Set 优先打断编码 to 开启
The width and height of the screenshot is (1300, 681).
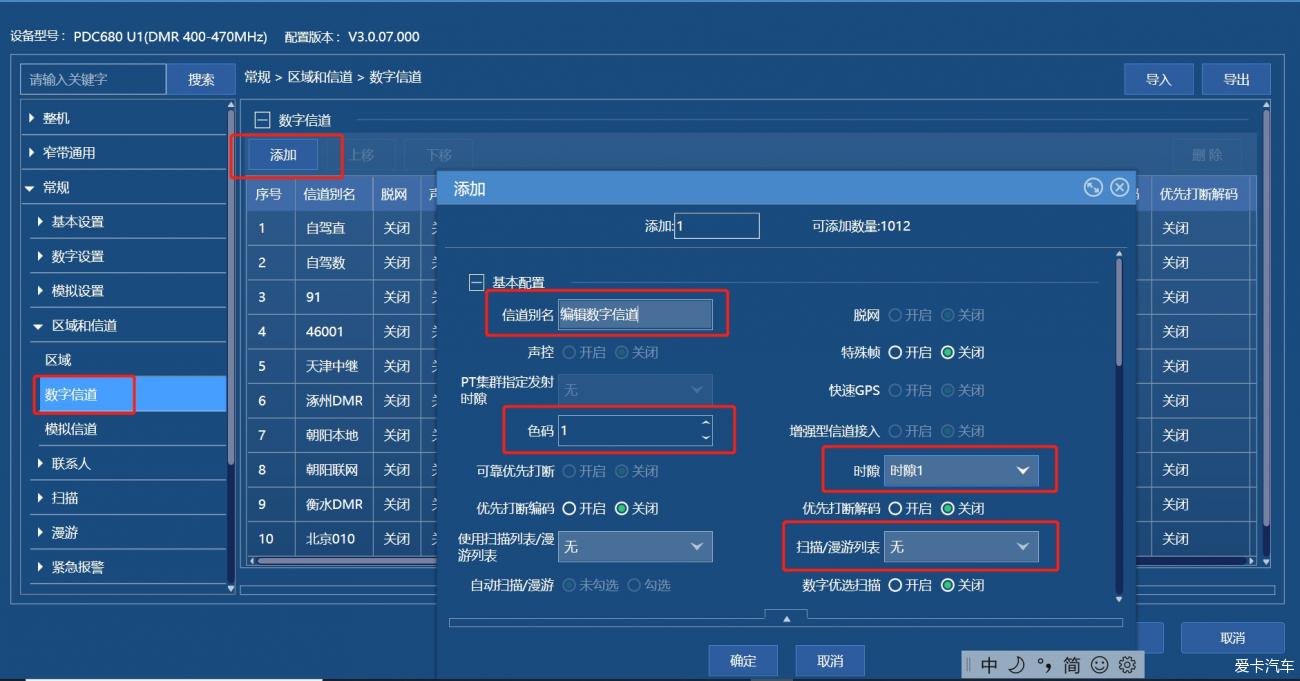(569, 509)
